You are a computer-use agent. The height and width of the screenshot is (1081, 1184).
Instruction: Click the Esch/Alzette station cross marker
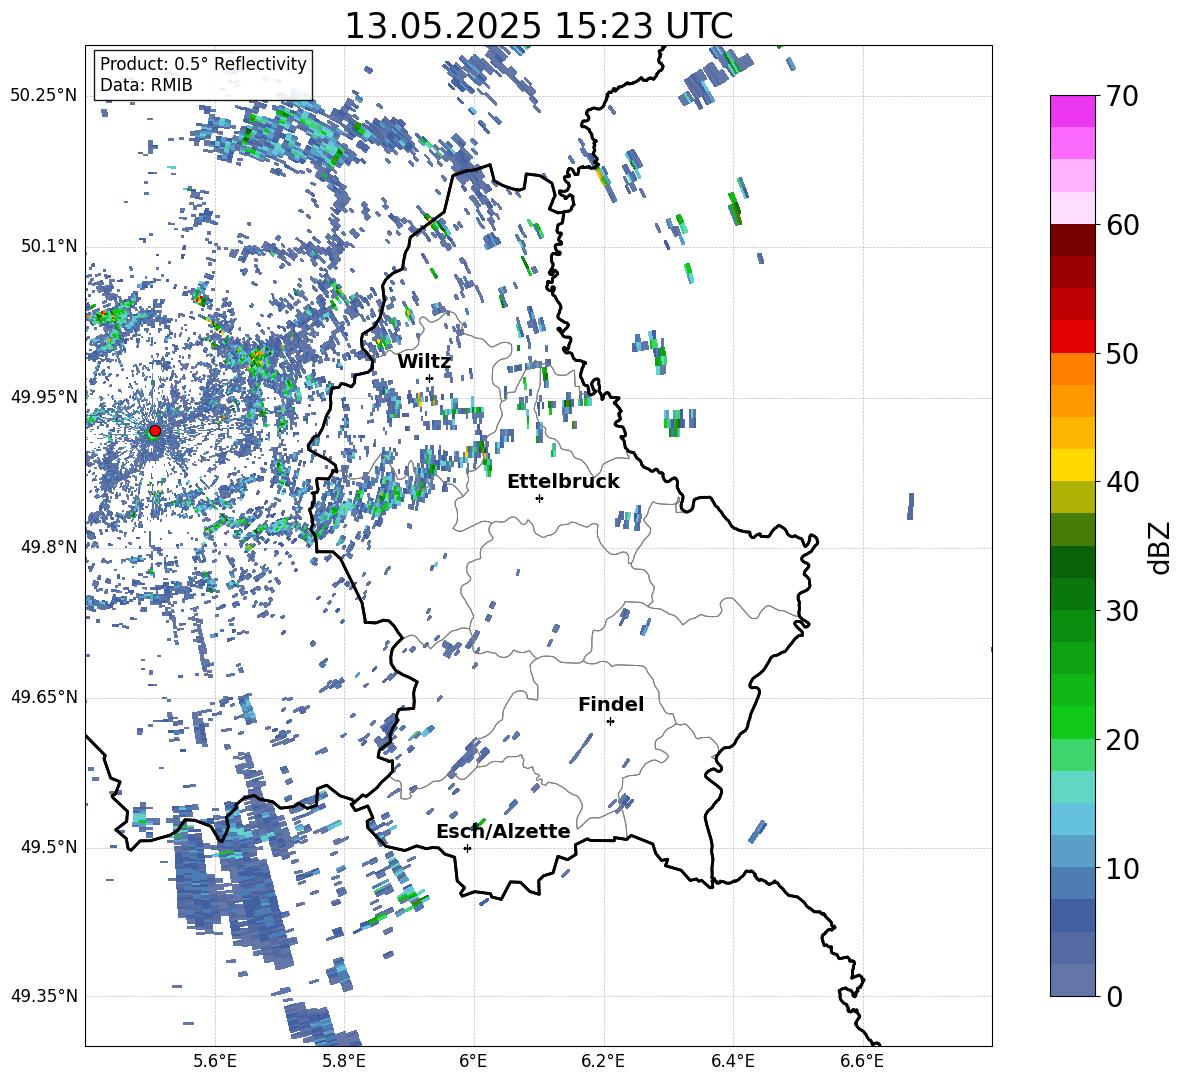point(467,848)
